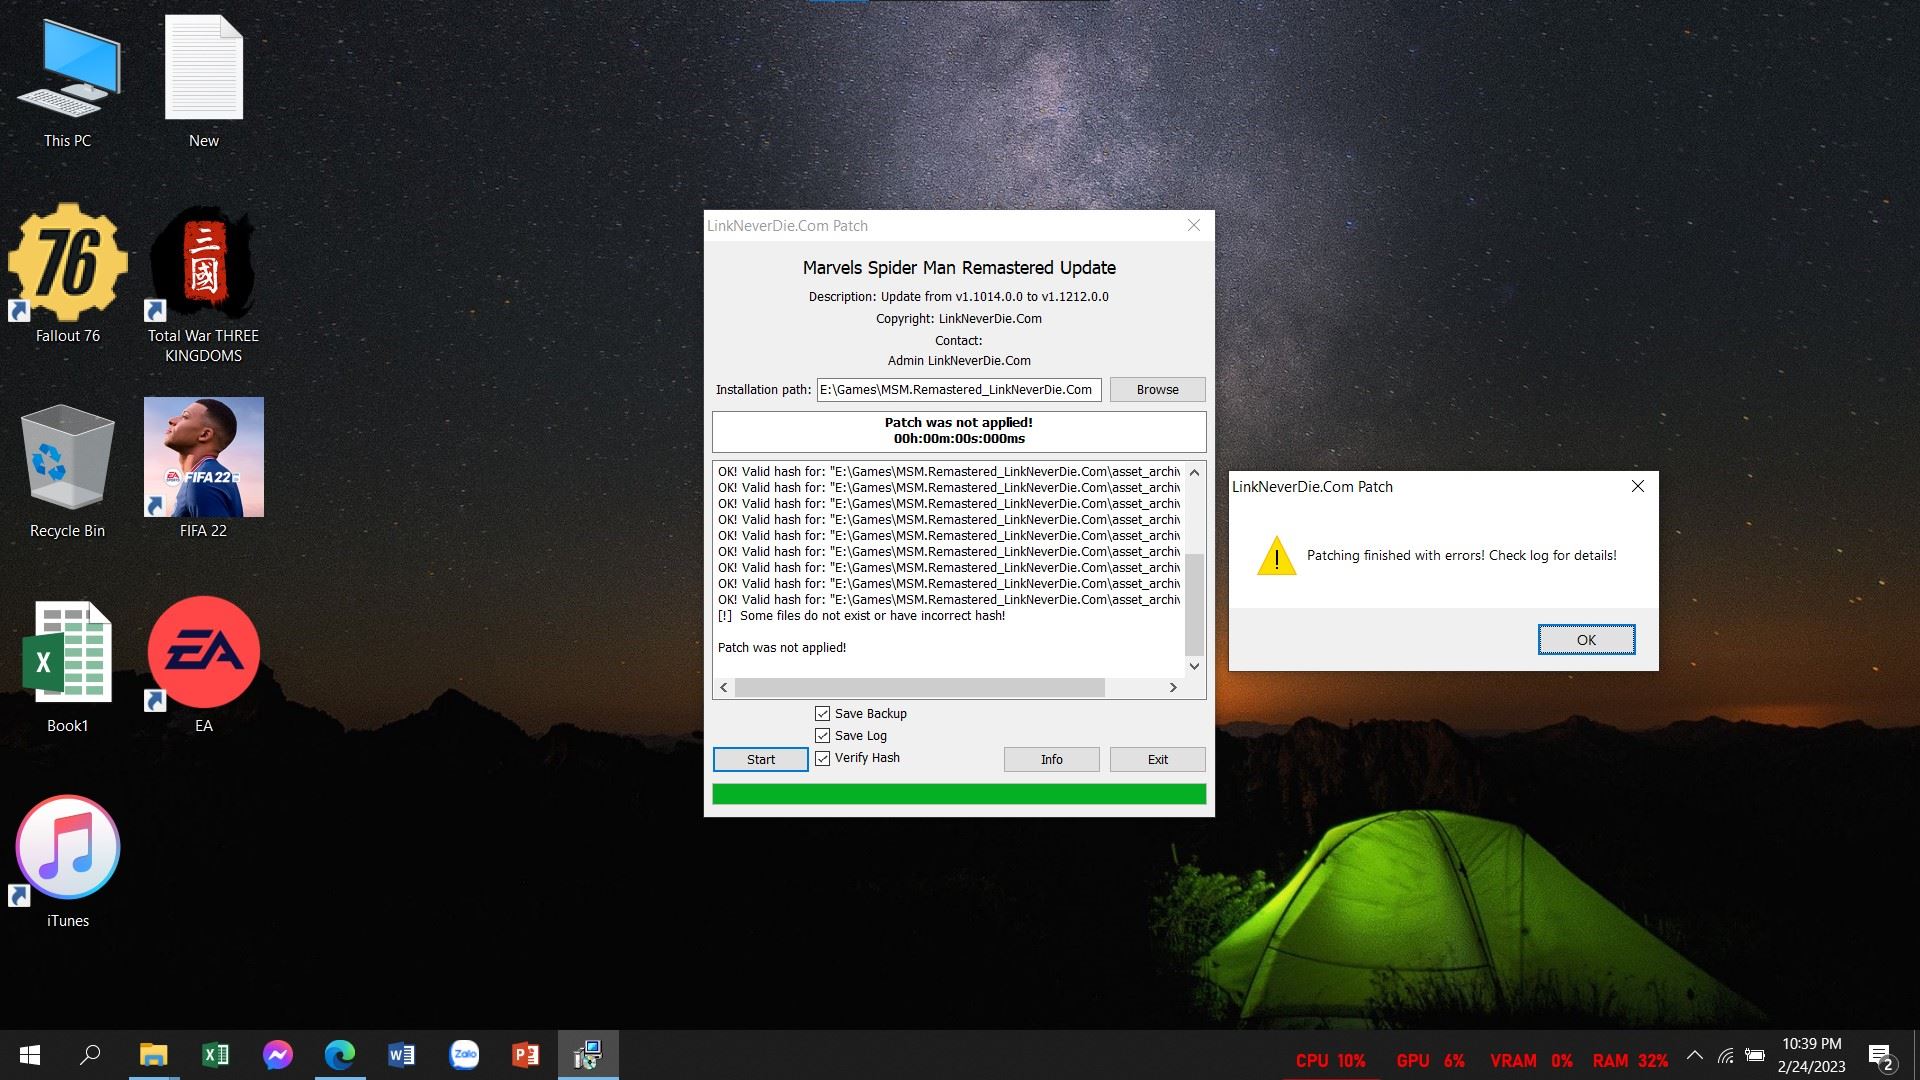Screen dimensions: 1920x1080
Task: Click Description update version text
Action: [959, 297]
